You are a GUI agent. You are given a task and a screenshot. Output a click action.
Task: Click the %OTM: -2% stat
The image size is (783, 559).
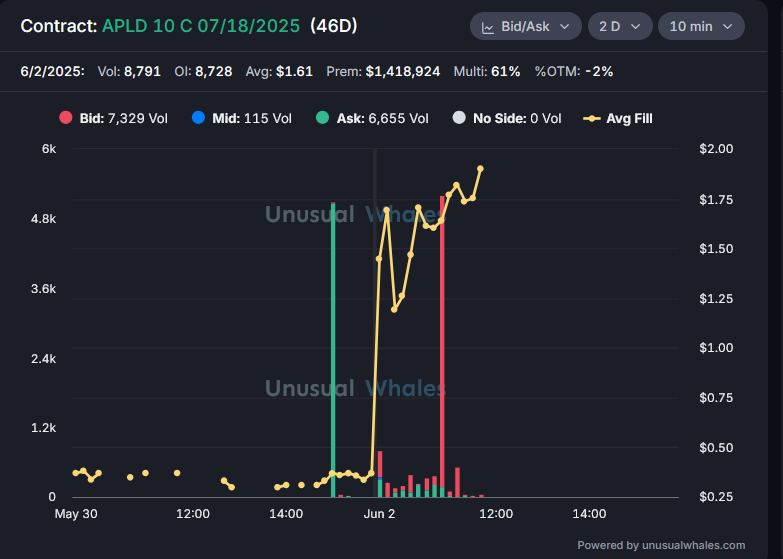coord(574,71)
